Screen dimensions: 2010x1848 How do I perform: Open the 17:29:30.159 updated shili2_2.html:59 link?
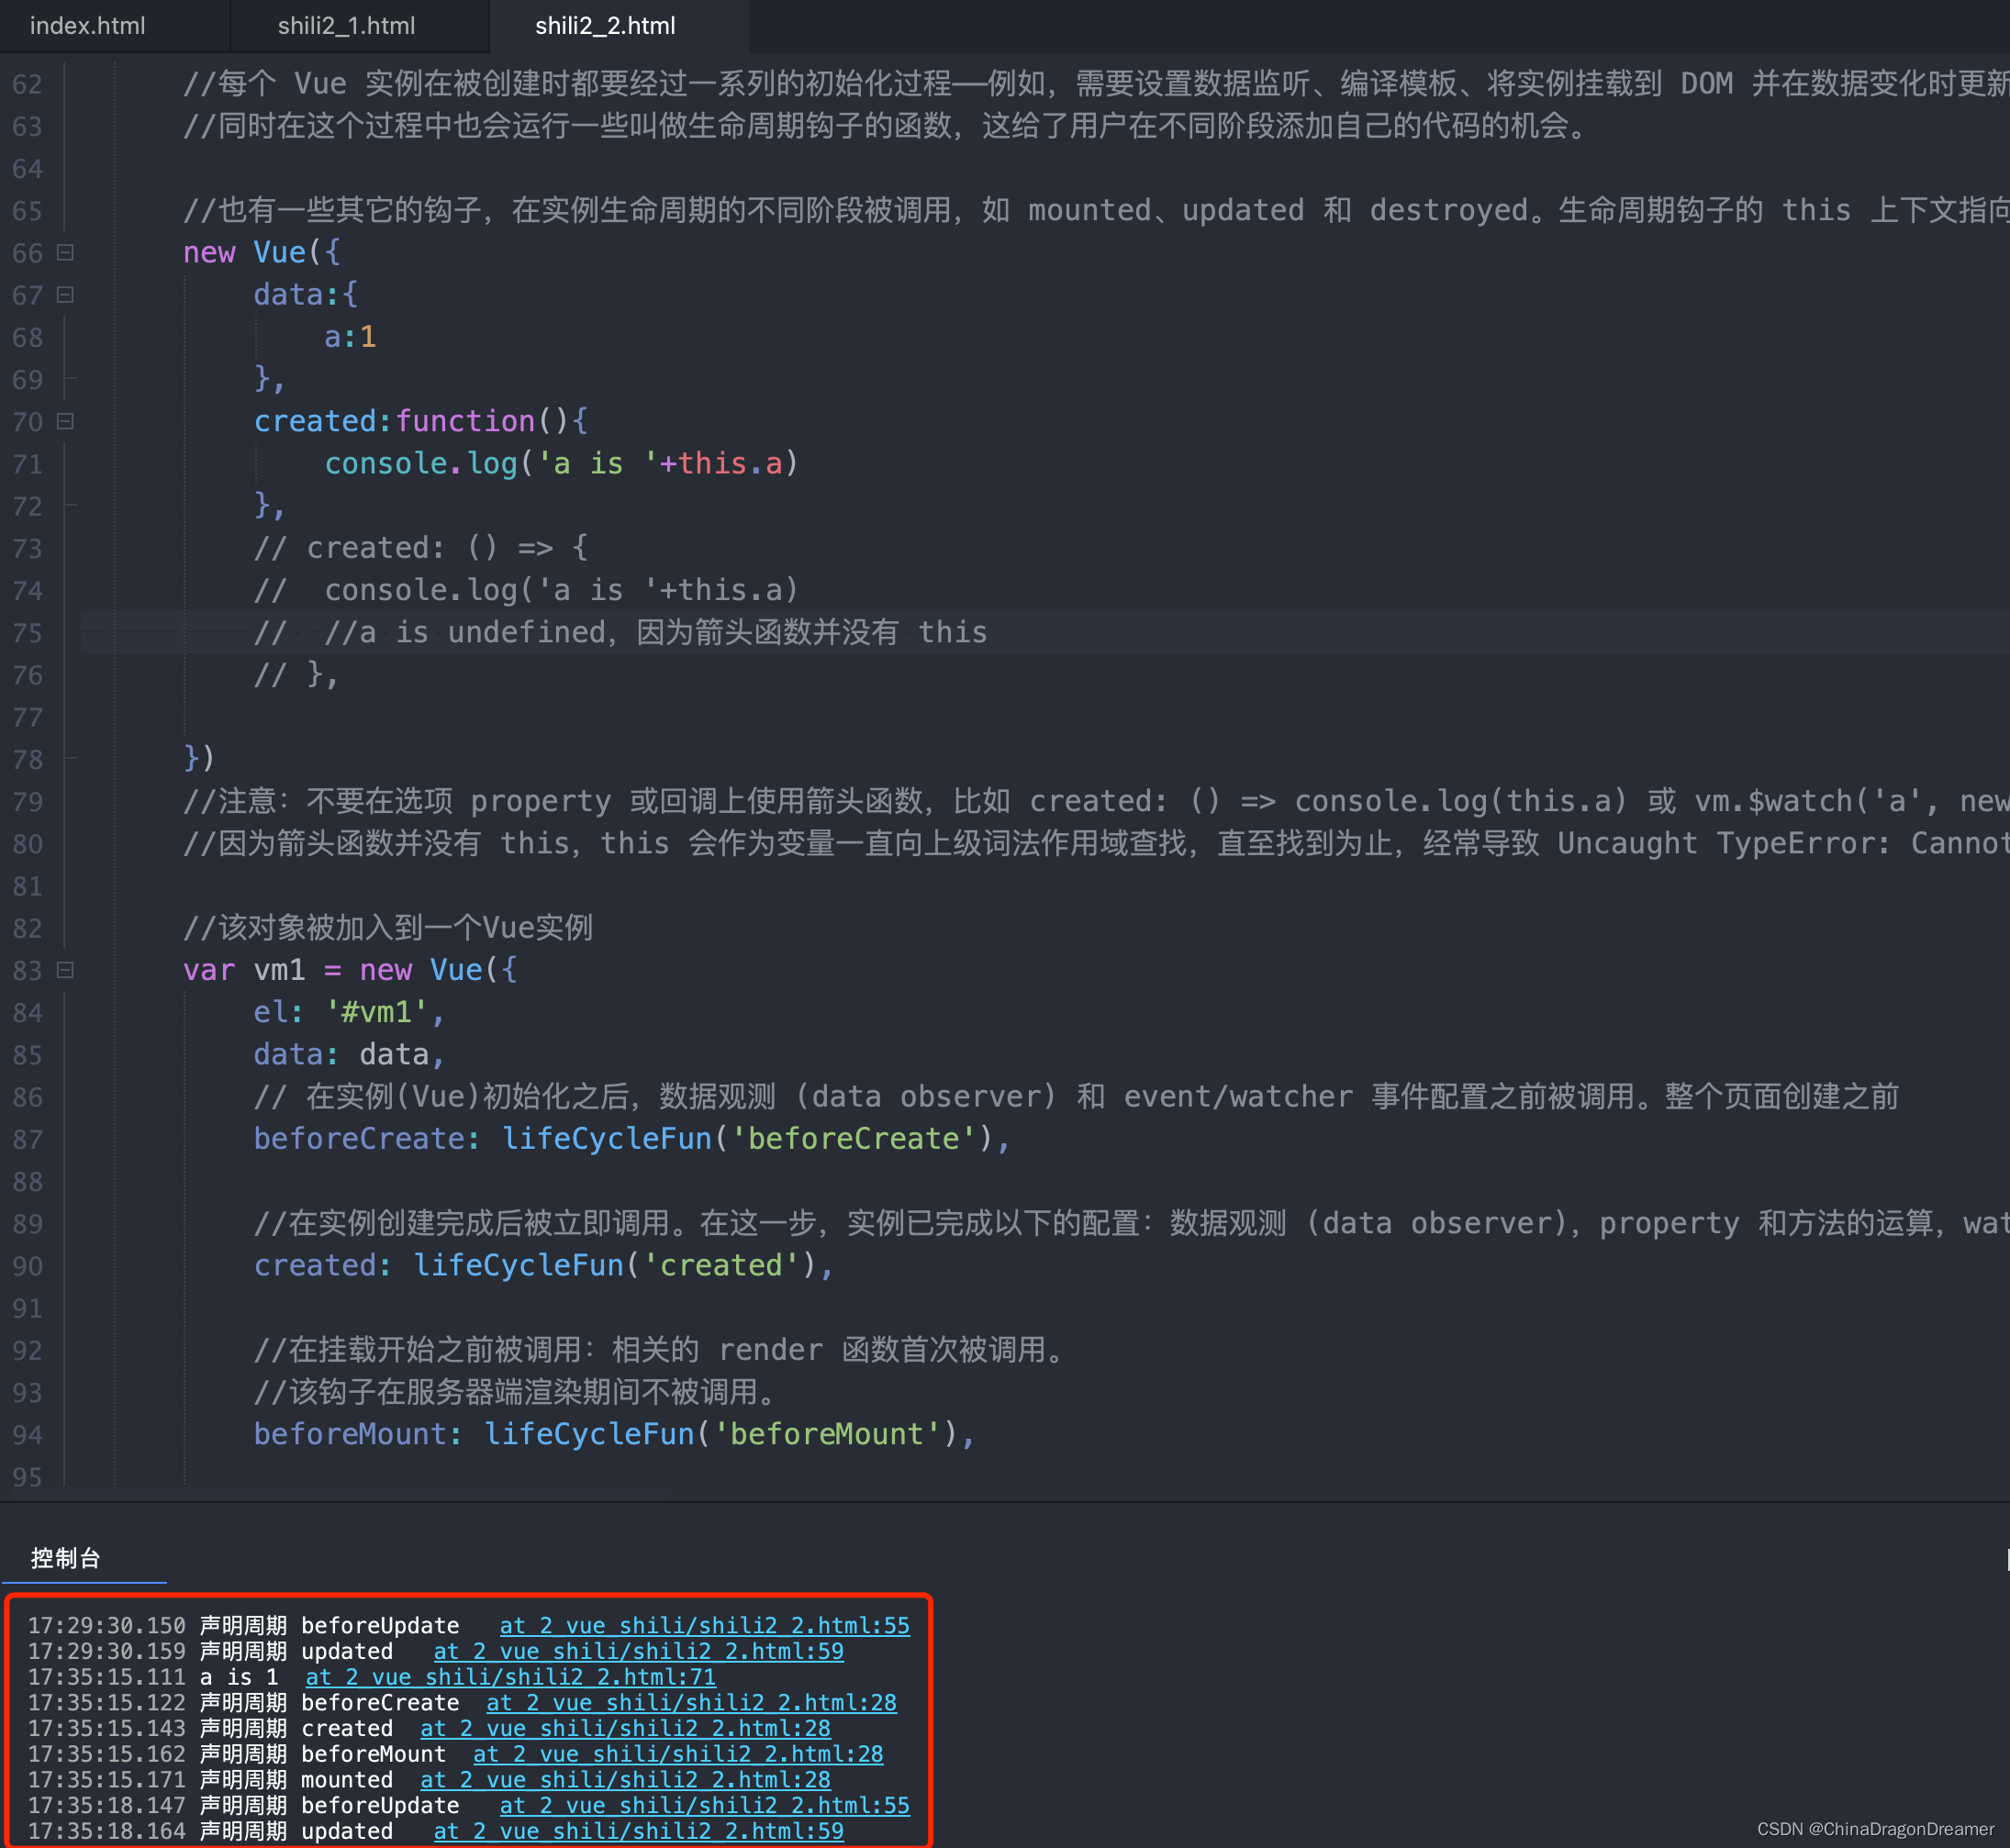point(639,1652)
